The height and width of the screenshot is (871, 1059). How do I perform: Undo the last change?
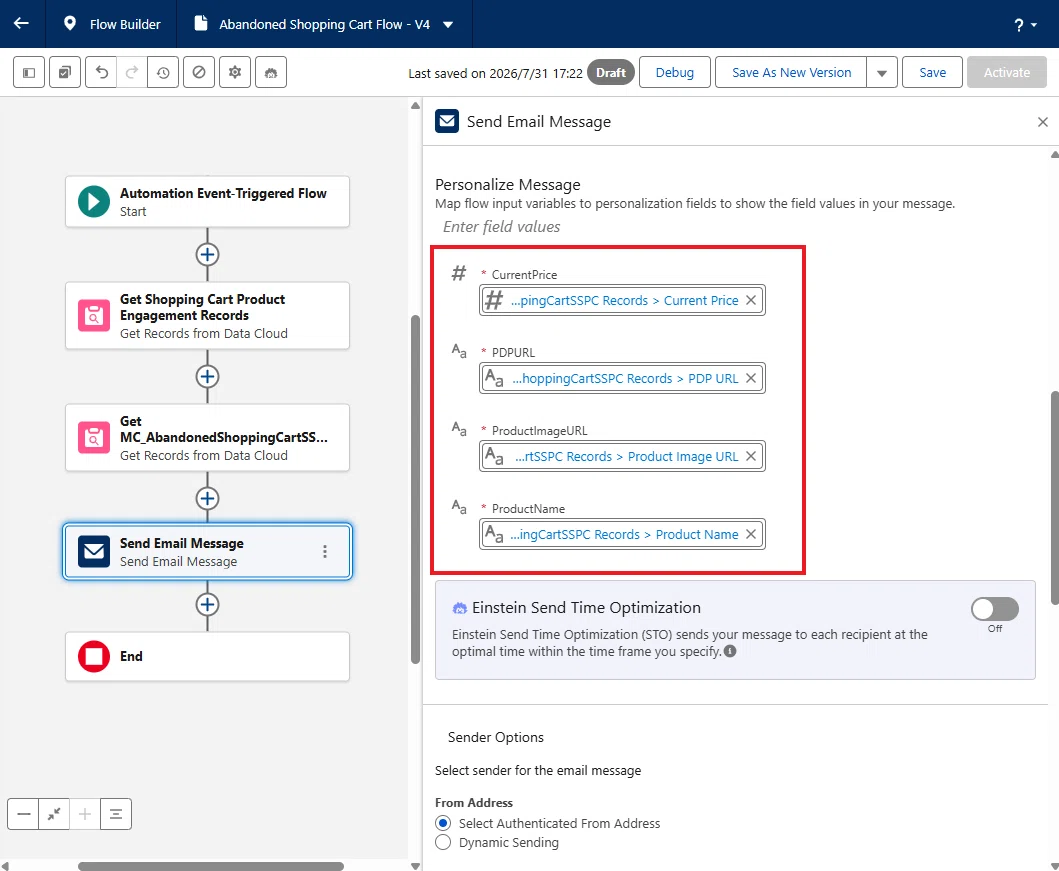click(x=101, y=72)
